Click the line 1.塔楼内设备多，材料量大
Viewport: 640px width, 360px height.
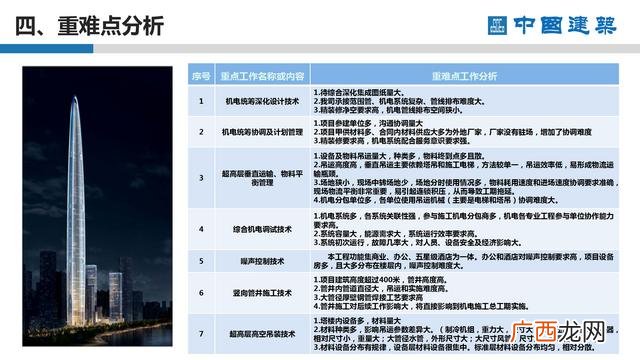click(357, 321)
